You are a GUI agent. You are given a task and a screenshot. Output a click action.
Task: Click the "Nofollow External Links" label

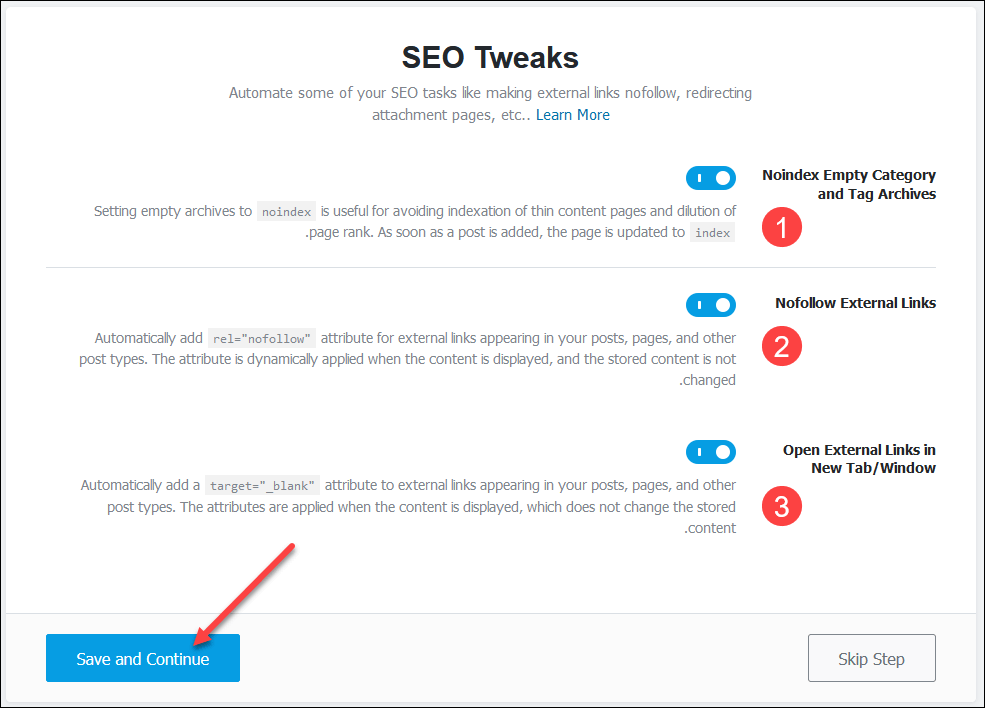pos(855,303)
